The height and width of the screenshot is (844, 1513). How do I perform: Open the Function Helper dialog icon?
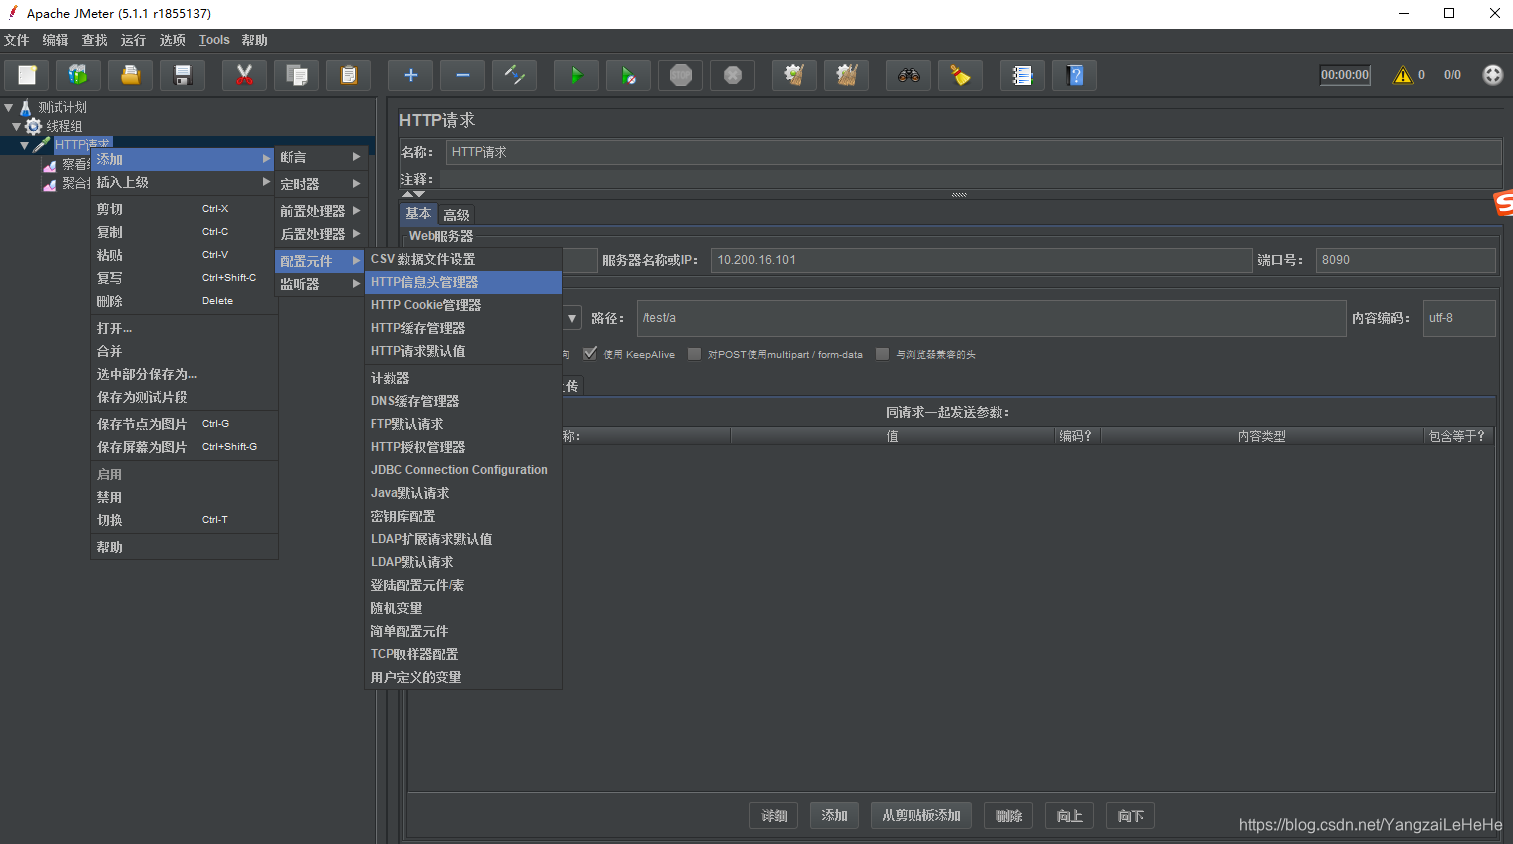point(1022,75)
